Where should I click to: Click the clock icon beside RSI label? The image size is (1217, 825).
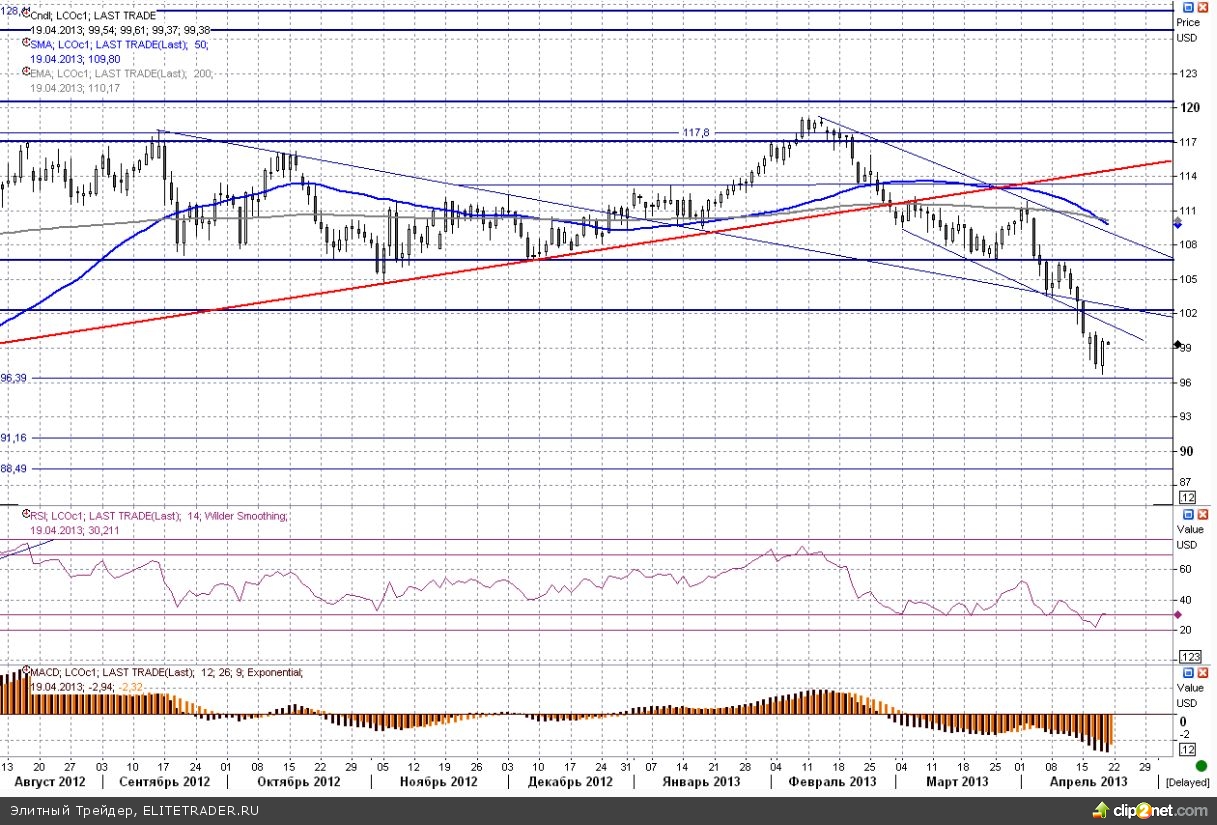[25, 516]
